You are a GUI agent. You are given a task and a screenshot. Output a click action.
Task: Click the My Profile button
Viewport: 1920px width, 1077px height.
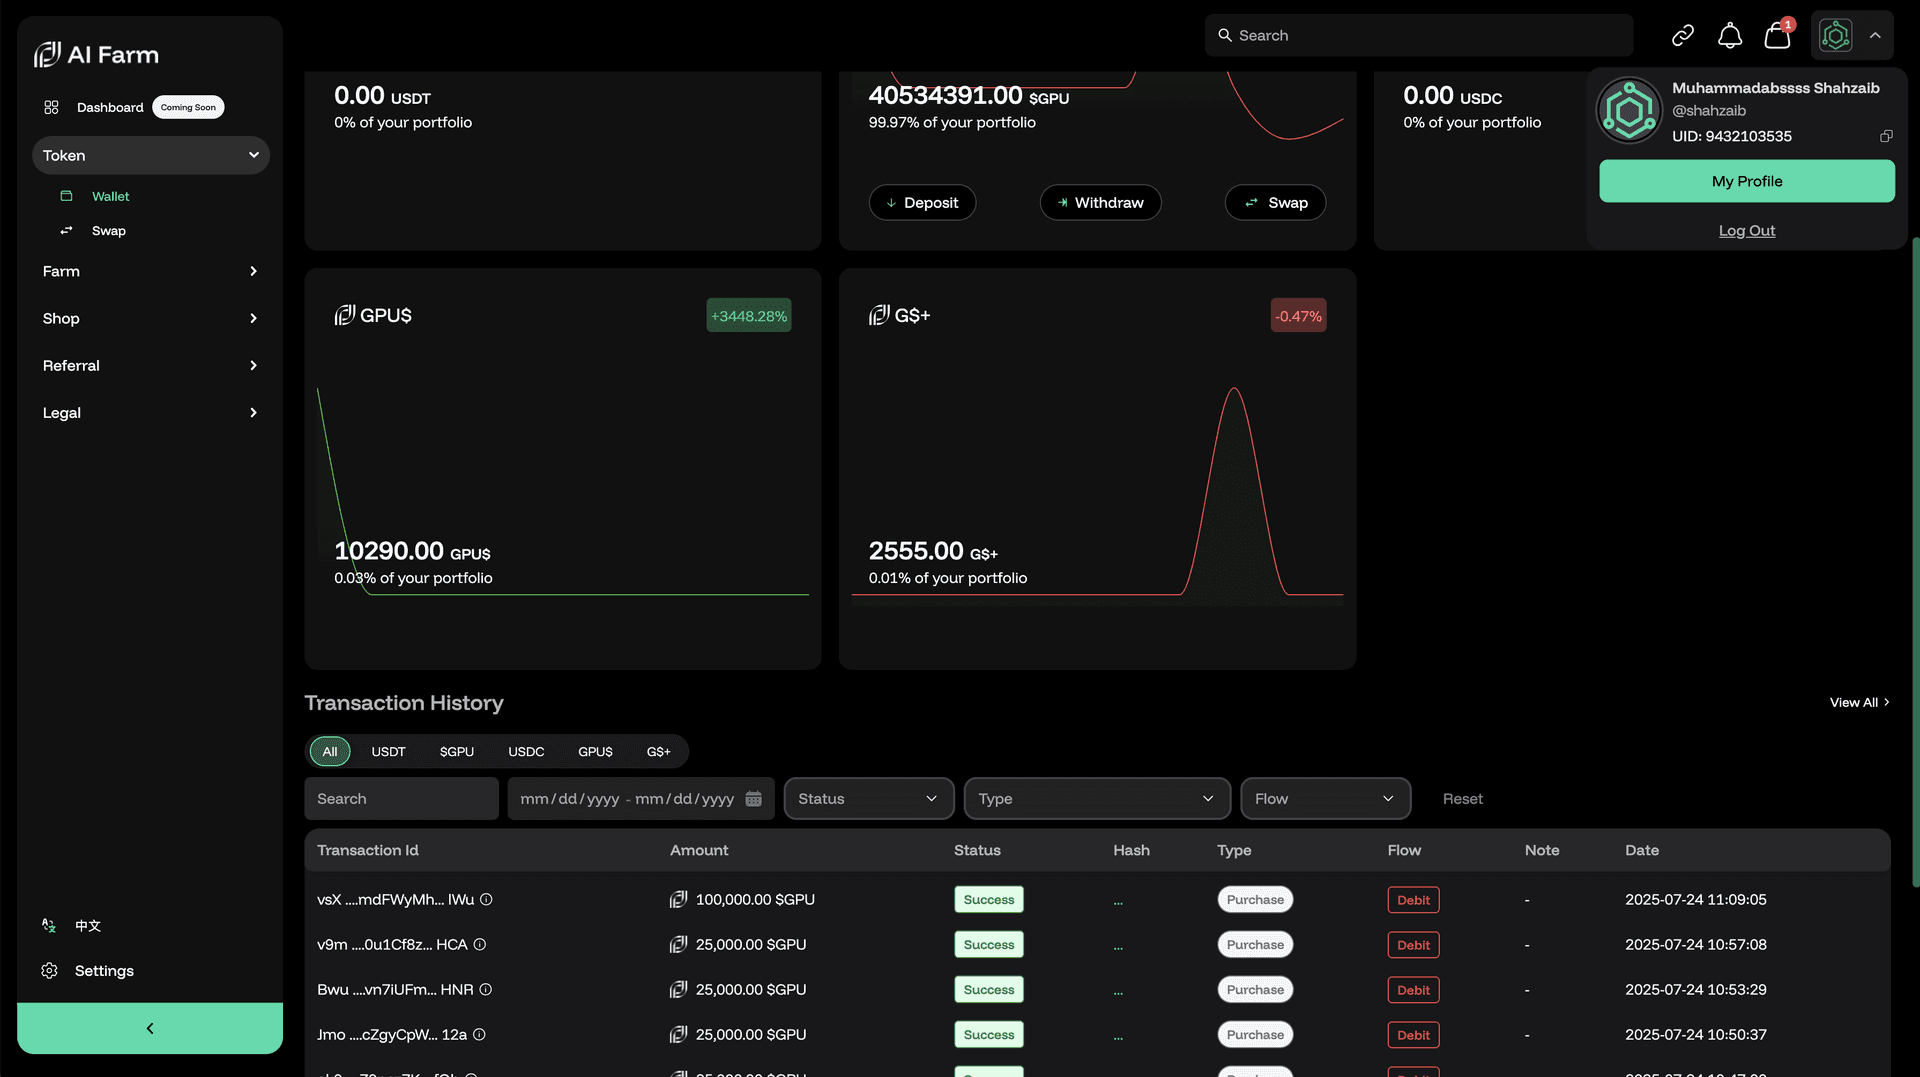pos(1746,181)
